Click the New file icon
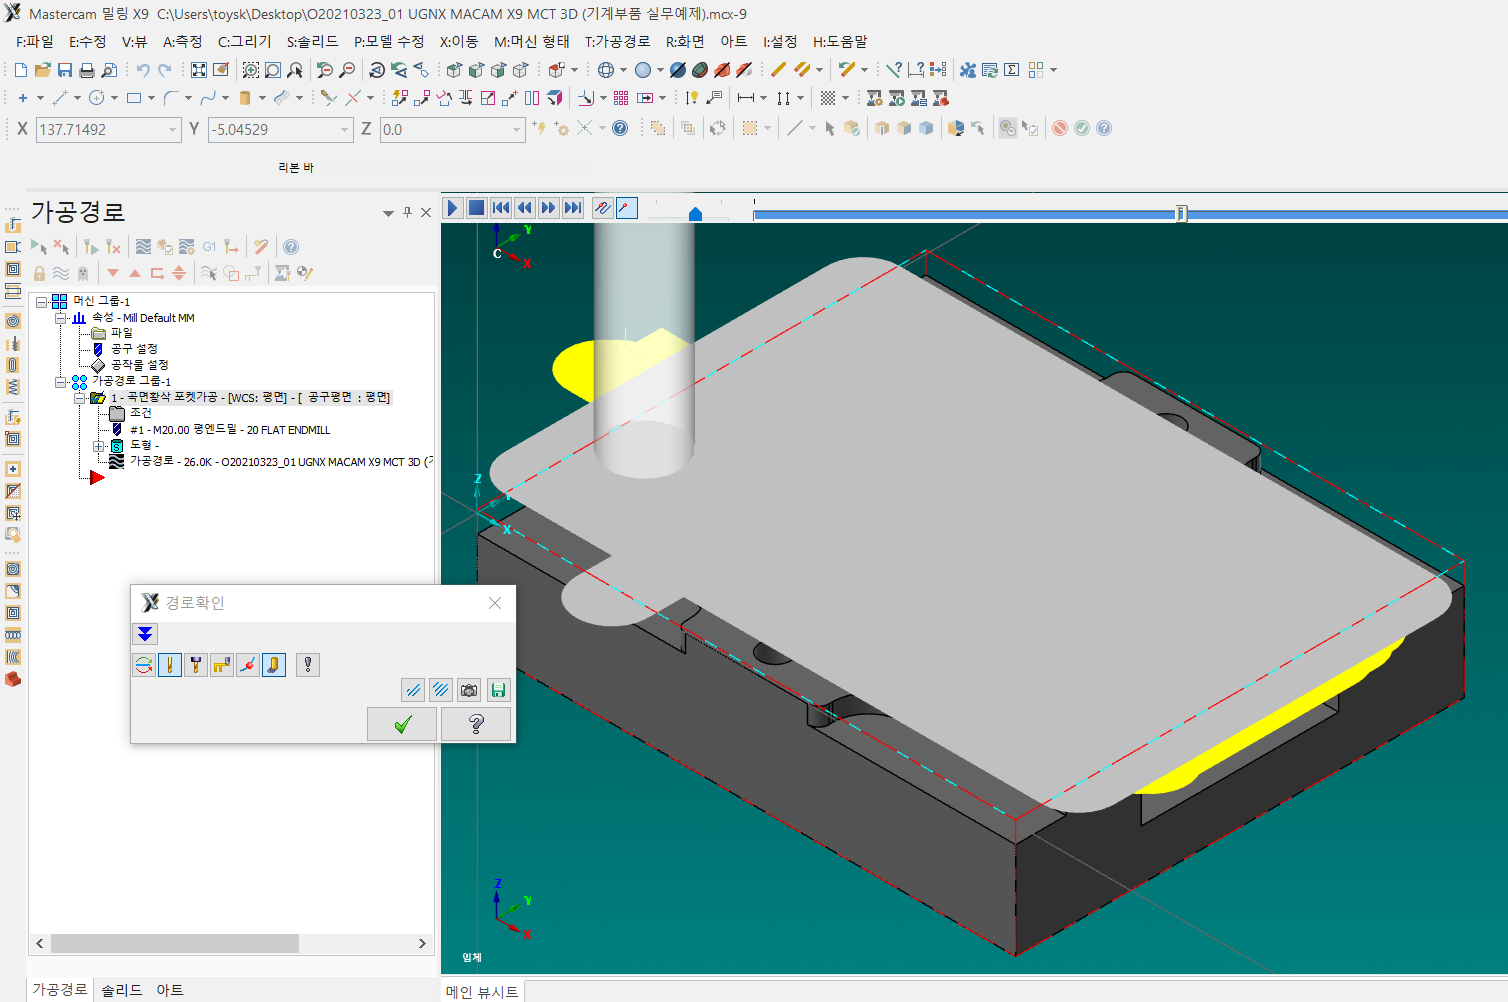This screenshot has height=1002, width=1508. pos(21,70)
